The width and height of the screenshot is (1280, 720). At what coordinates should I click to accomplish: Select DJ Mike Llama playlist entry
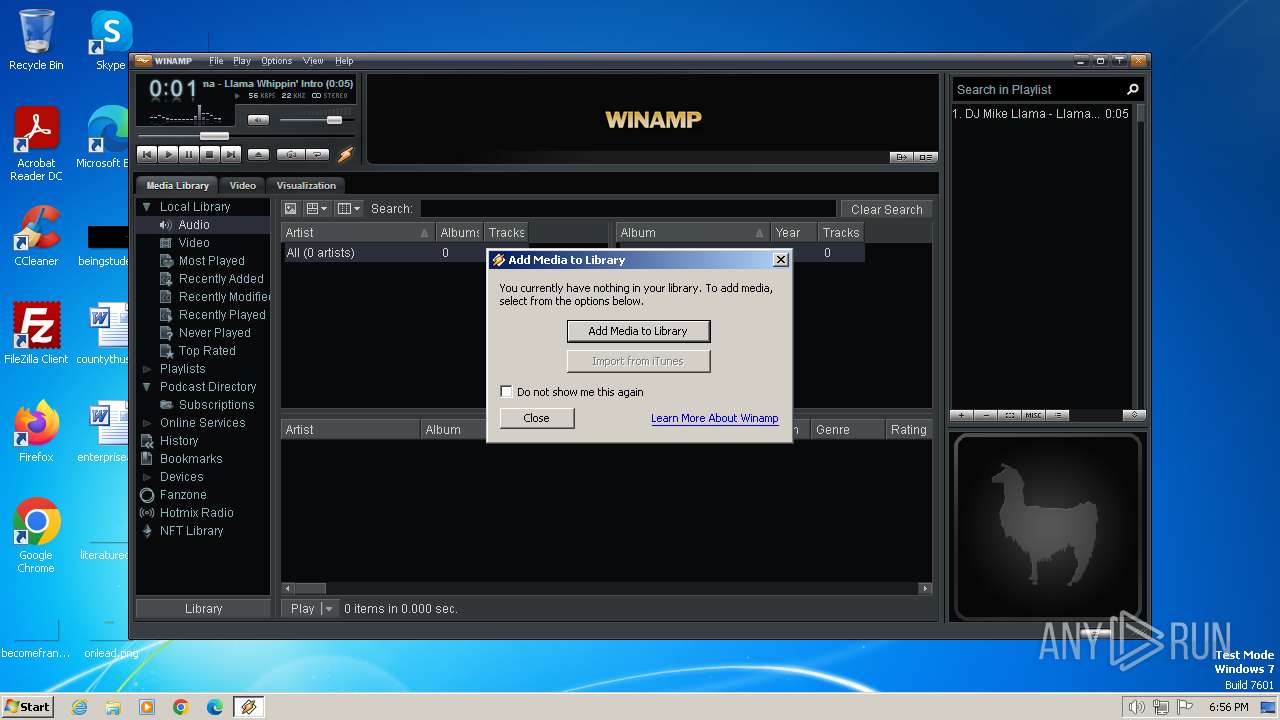(1040, 114)
